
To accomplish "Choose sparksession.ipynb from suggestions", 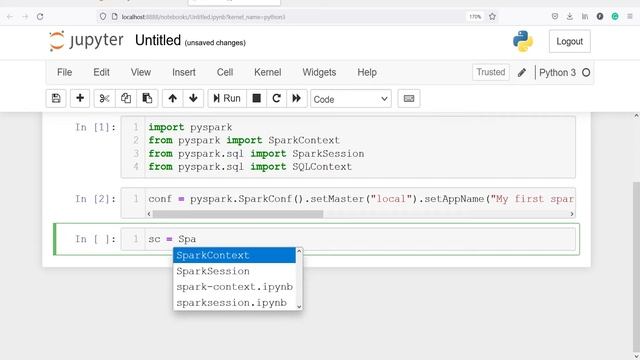I will pos(234,302).
